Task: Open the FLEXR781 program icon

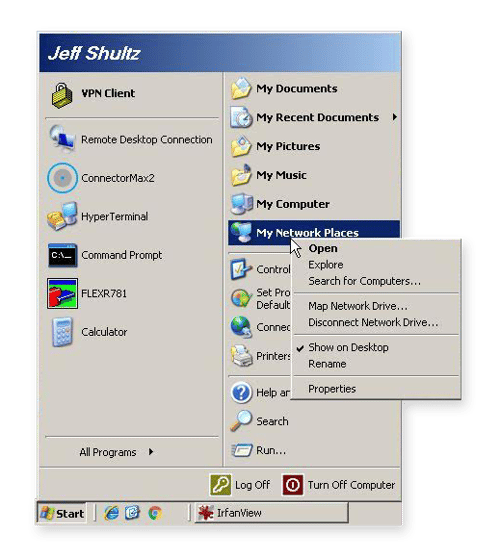Action: tap(62, 293)
